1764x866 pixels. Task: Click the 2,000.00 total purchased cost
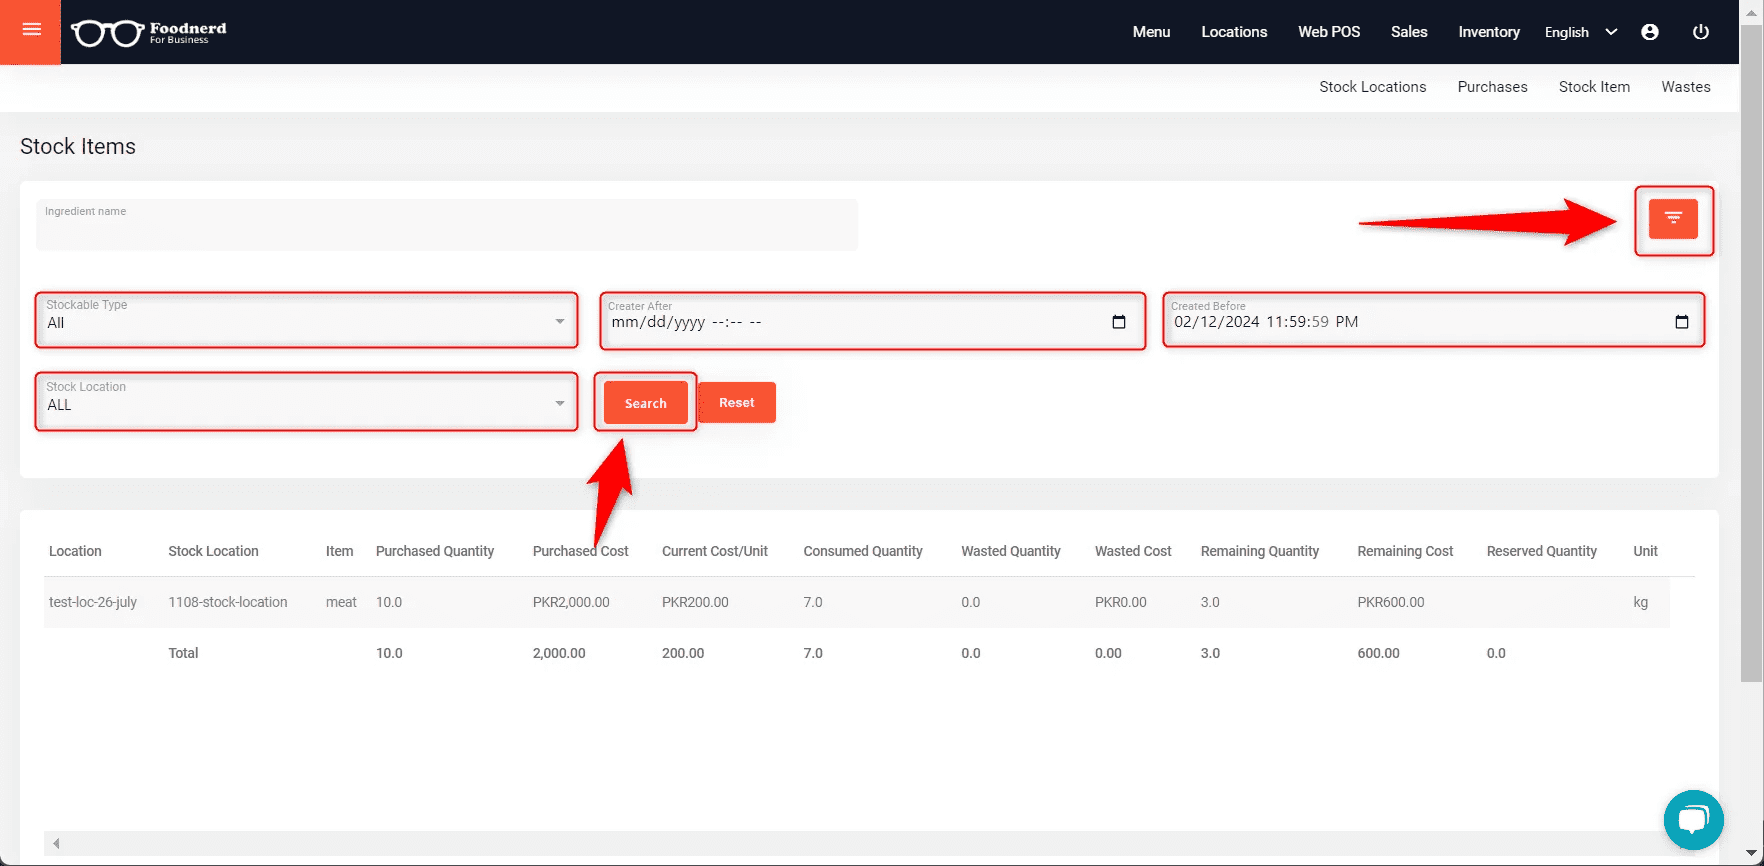pos(559,653)
